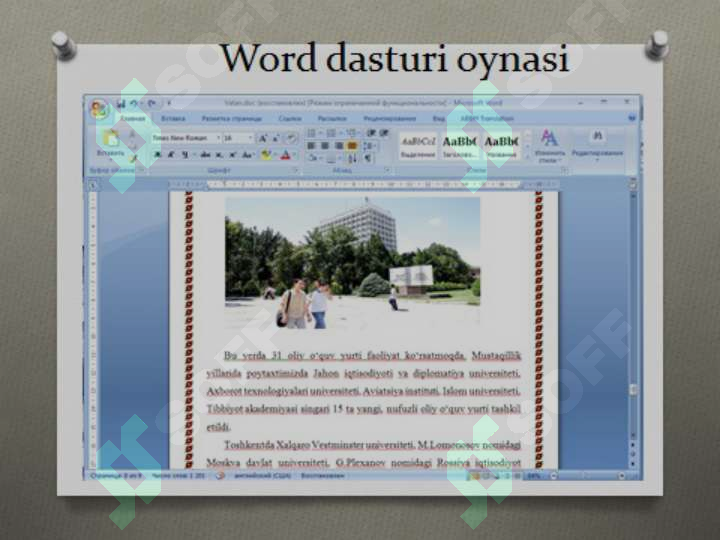Switch to the Ссылки tab
The width and height of the screenshot is (720, 540).
coord(290,118)
